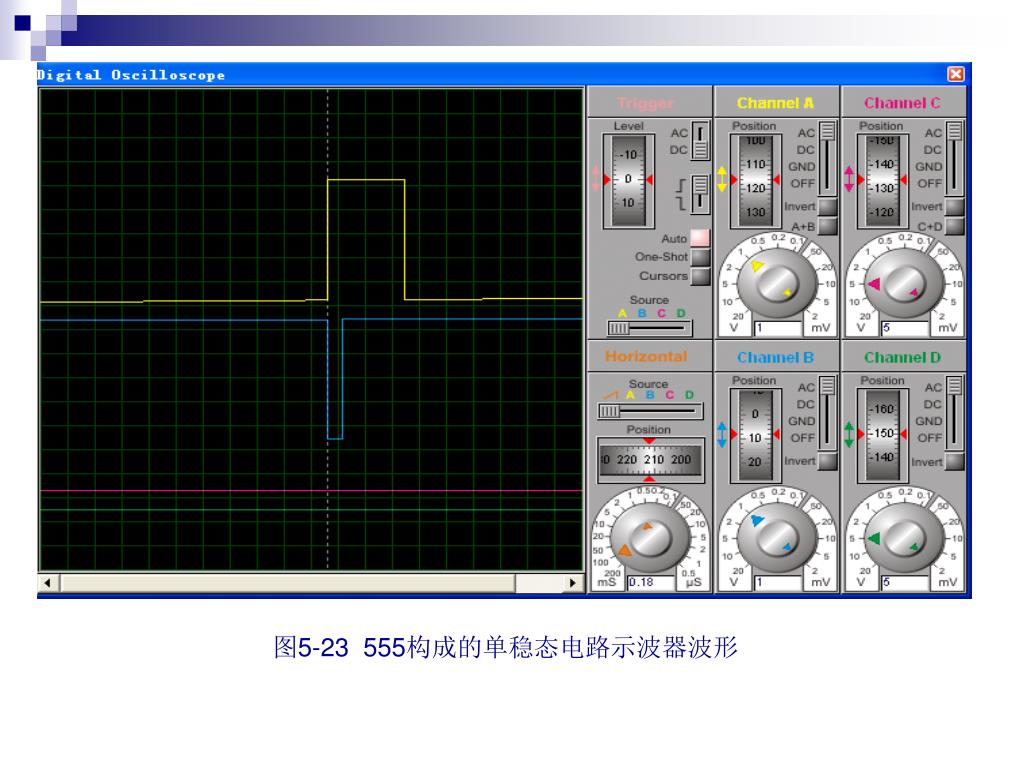Toggle Channel D Invert button
Screen dimensions: 1024x768
click(954, 462)
